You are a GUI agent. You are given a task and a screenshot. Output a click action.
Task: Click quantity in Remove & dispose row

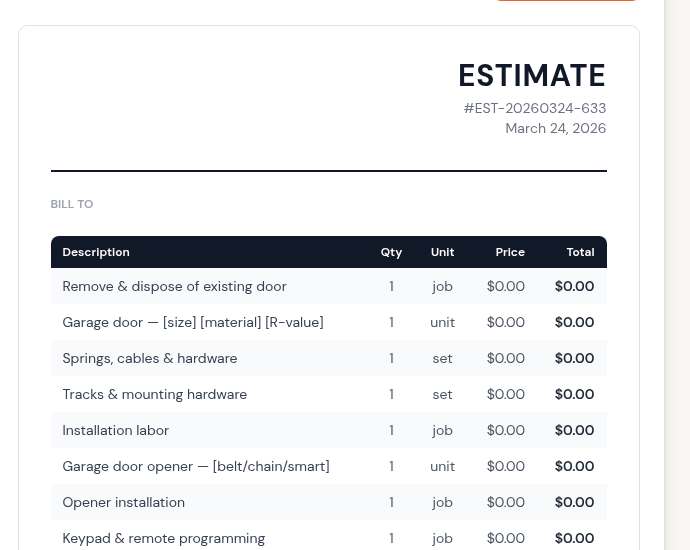point(391,286)
